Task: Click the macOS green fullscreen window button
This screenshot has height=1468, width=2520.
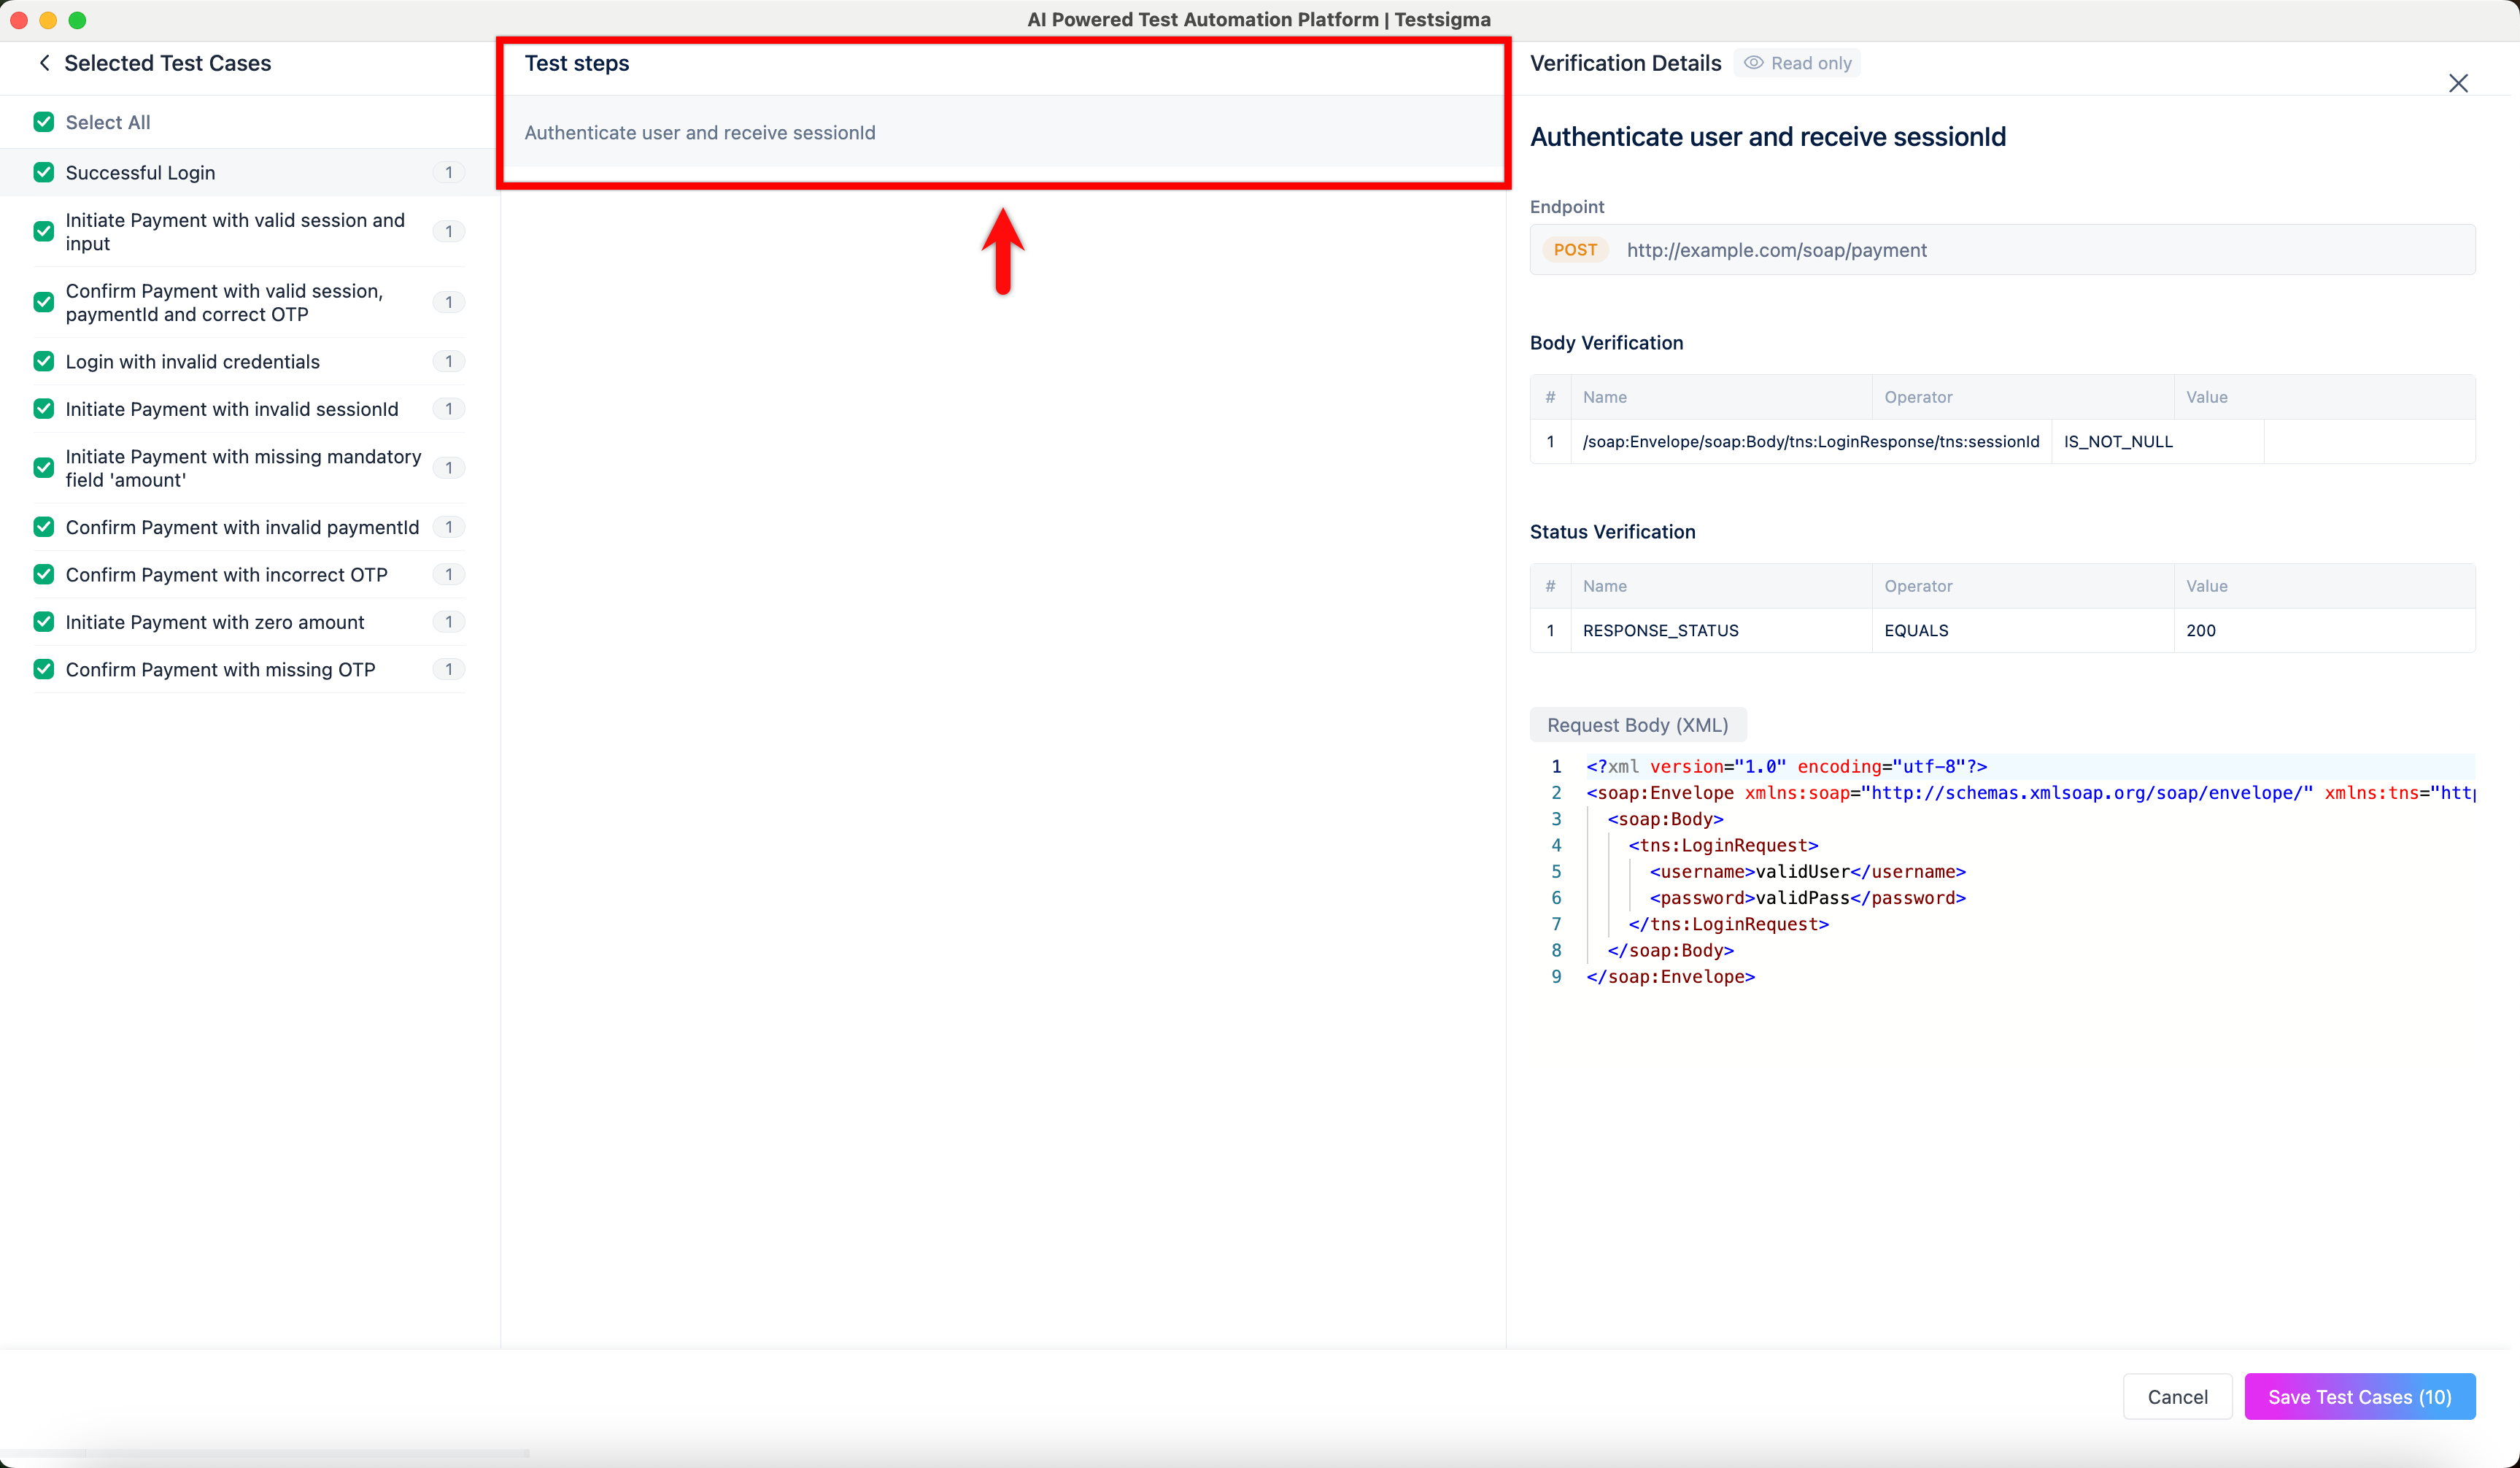Action: [x=77, y=20]
